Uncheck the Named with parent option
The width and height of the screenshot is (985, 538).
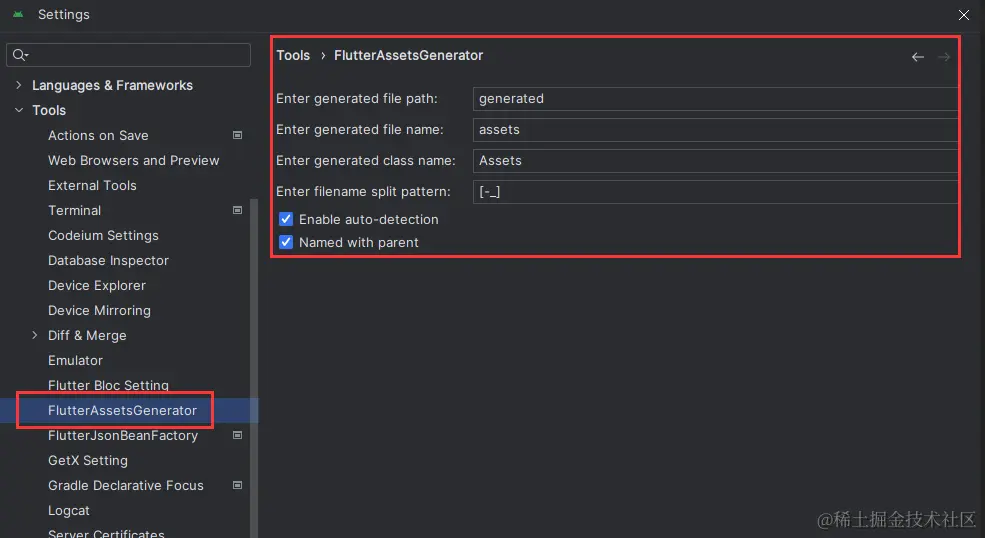[286, 243]
